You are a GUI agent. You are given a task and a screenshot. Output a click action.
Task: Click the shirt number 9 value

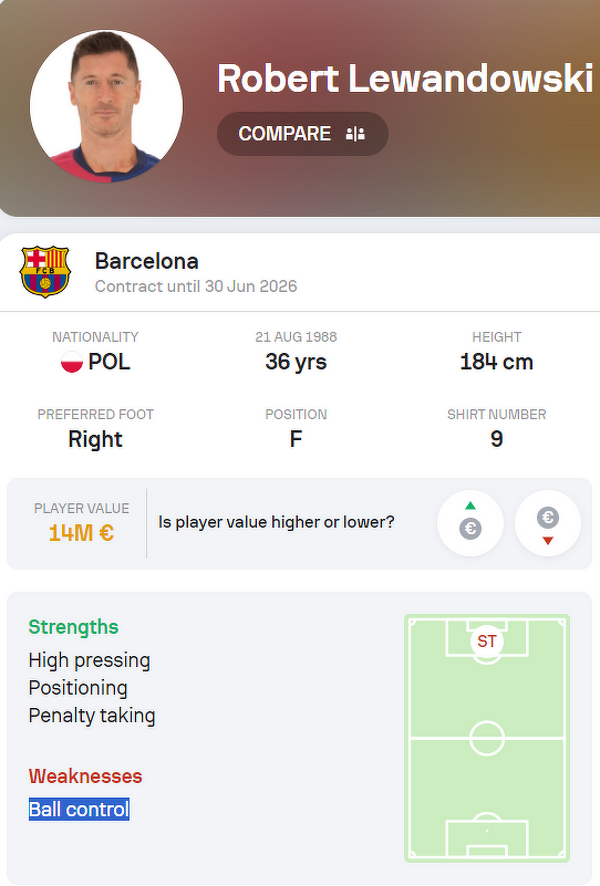click(x=497, y=439)
